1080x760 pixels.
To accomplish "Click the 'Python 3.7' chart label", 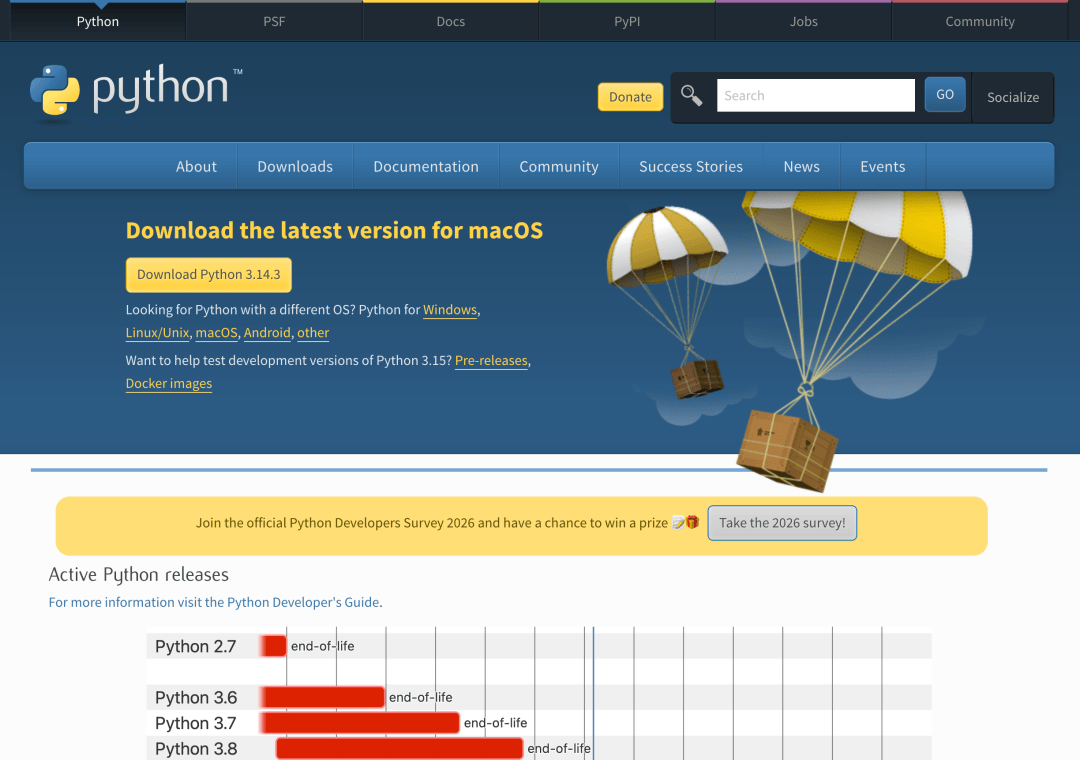I will coord(196,723).
